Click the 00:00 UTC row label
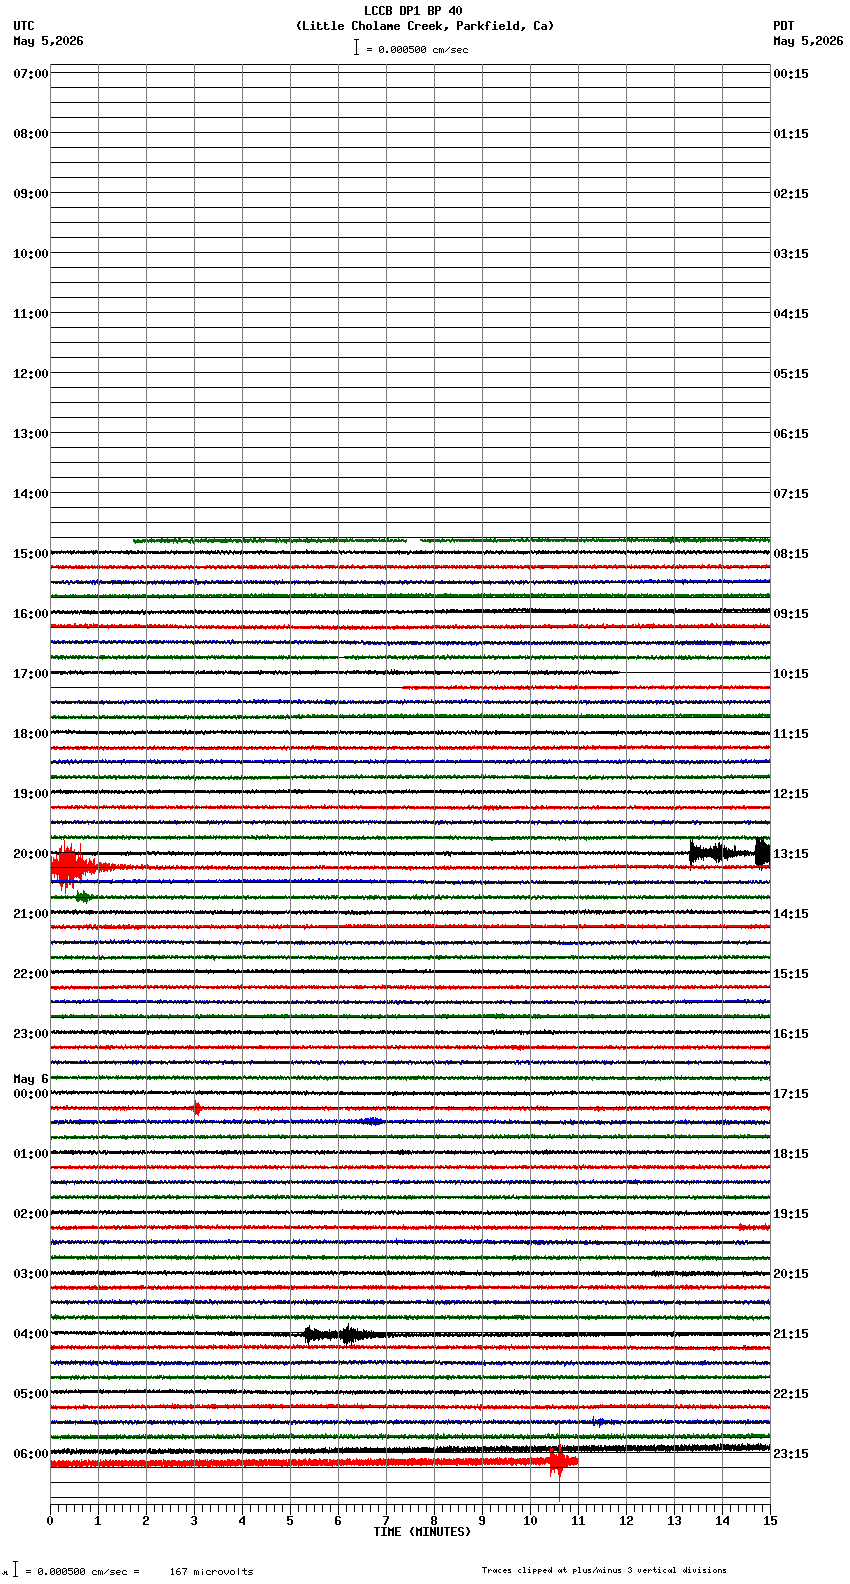This screenshot has height=1584, width=850. 31,1094
